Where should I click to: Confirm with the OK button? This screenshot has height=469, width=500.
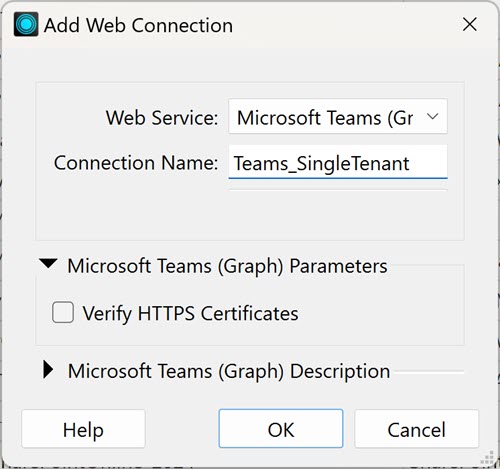[281, 429]
